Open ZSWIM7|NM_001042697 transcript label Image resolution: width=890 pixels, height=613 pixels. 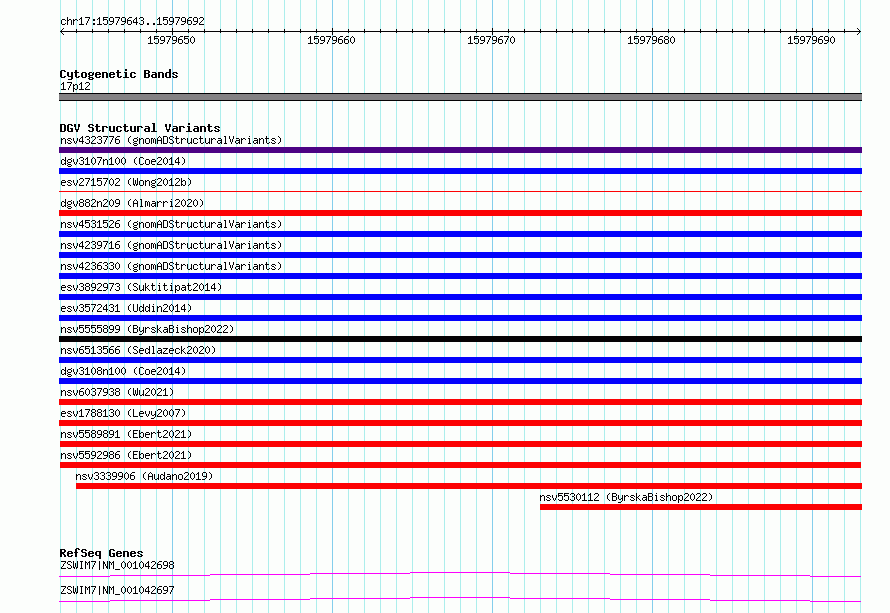(x=117, y=590)
